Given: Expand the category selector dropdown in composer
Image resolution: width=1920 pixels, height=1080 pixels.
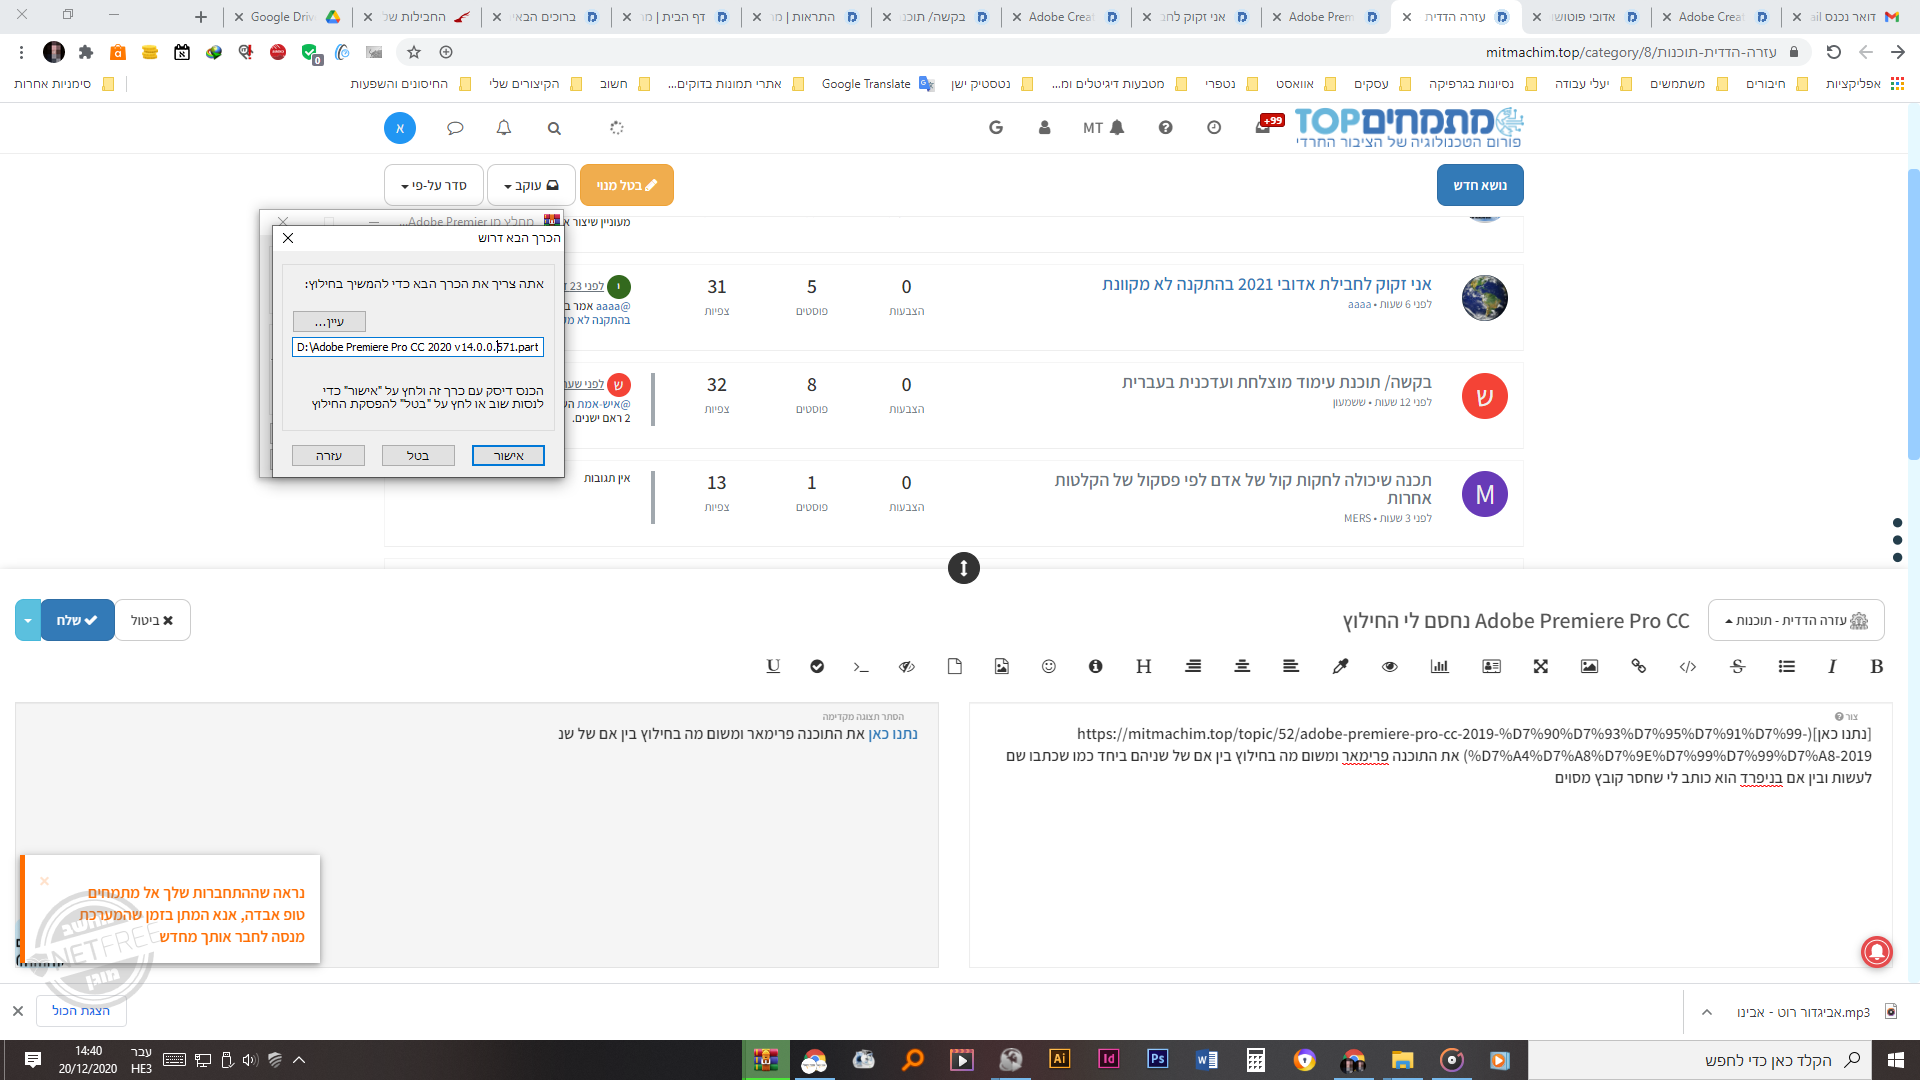Looking at the screenshot, I should (1795, 620).
